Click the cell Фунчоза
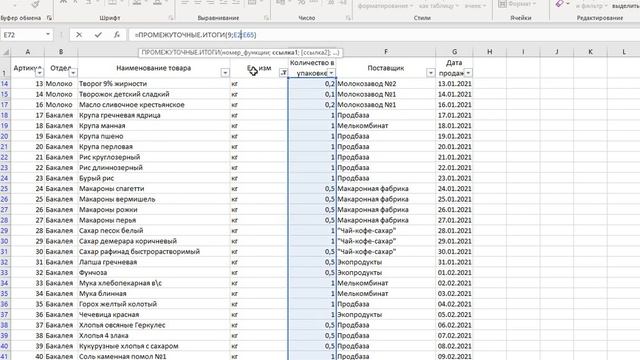Viewport: 640px width, 360px height. coord(153,273)
